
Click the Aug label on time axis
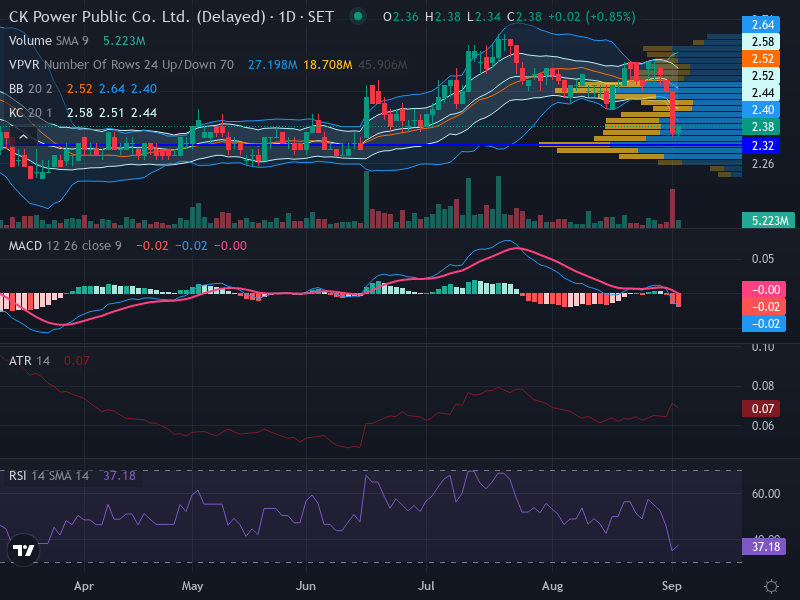point(553,586)
